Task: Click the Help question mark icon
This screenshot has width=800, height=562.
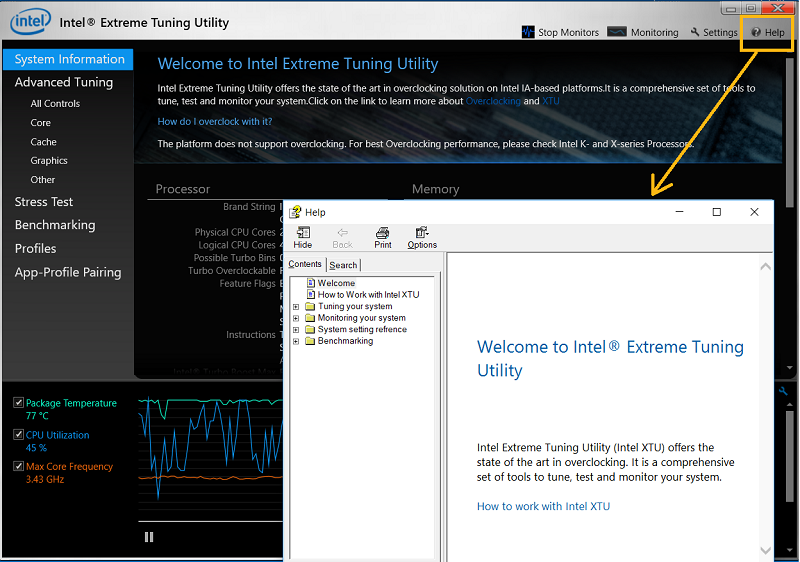Action: [x=756, y=32]
